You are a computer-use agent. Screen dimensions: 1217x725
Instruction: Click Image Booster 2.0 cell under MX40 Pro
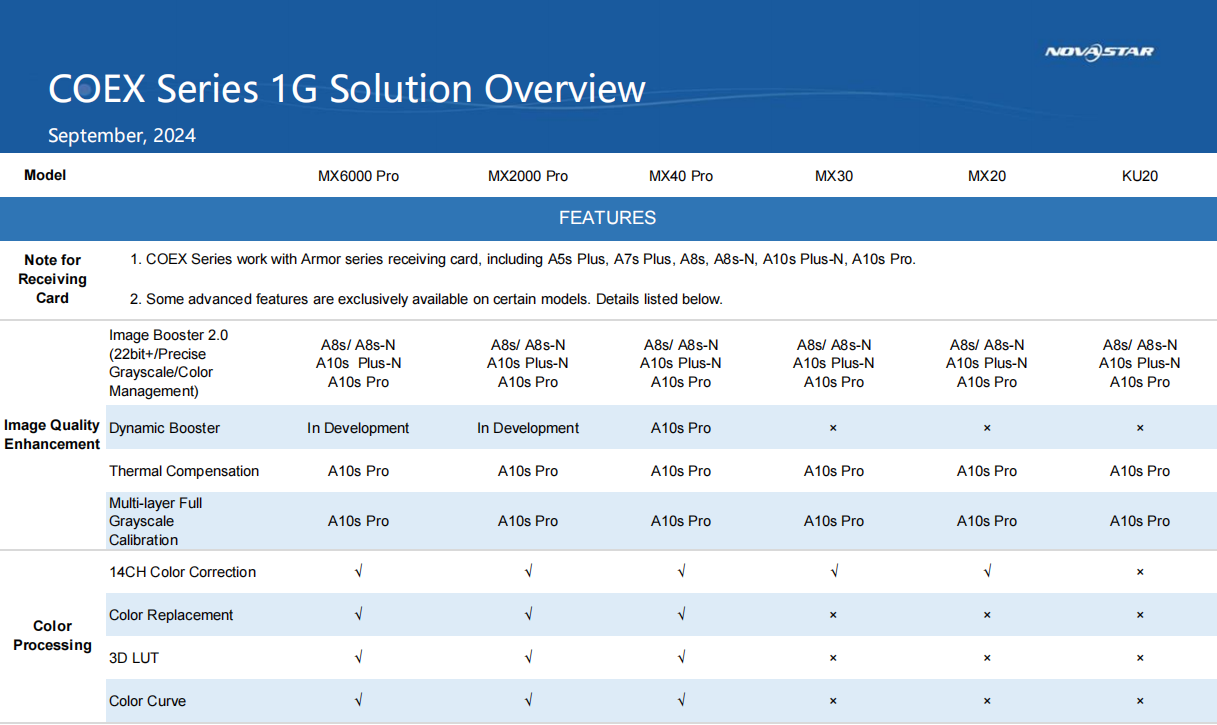coord(681,363)
